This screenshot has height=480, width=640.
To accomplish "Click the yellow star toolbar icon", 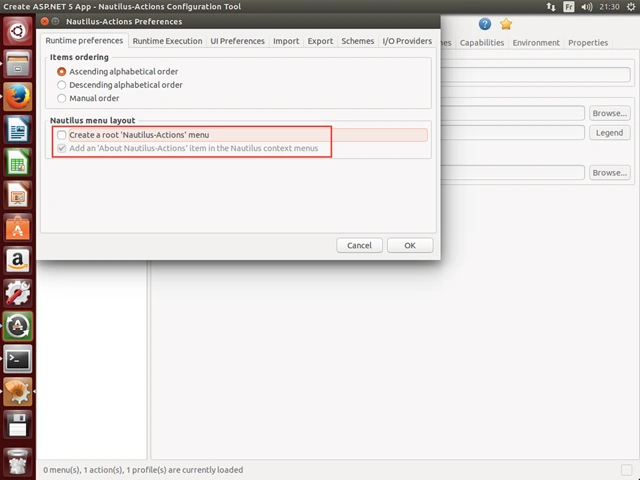I will [506, 24].
